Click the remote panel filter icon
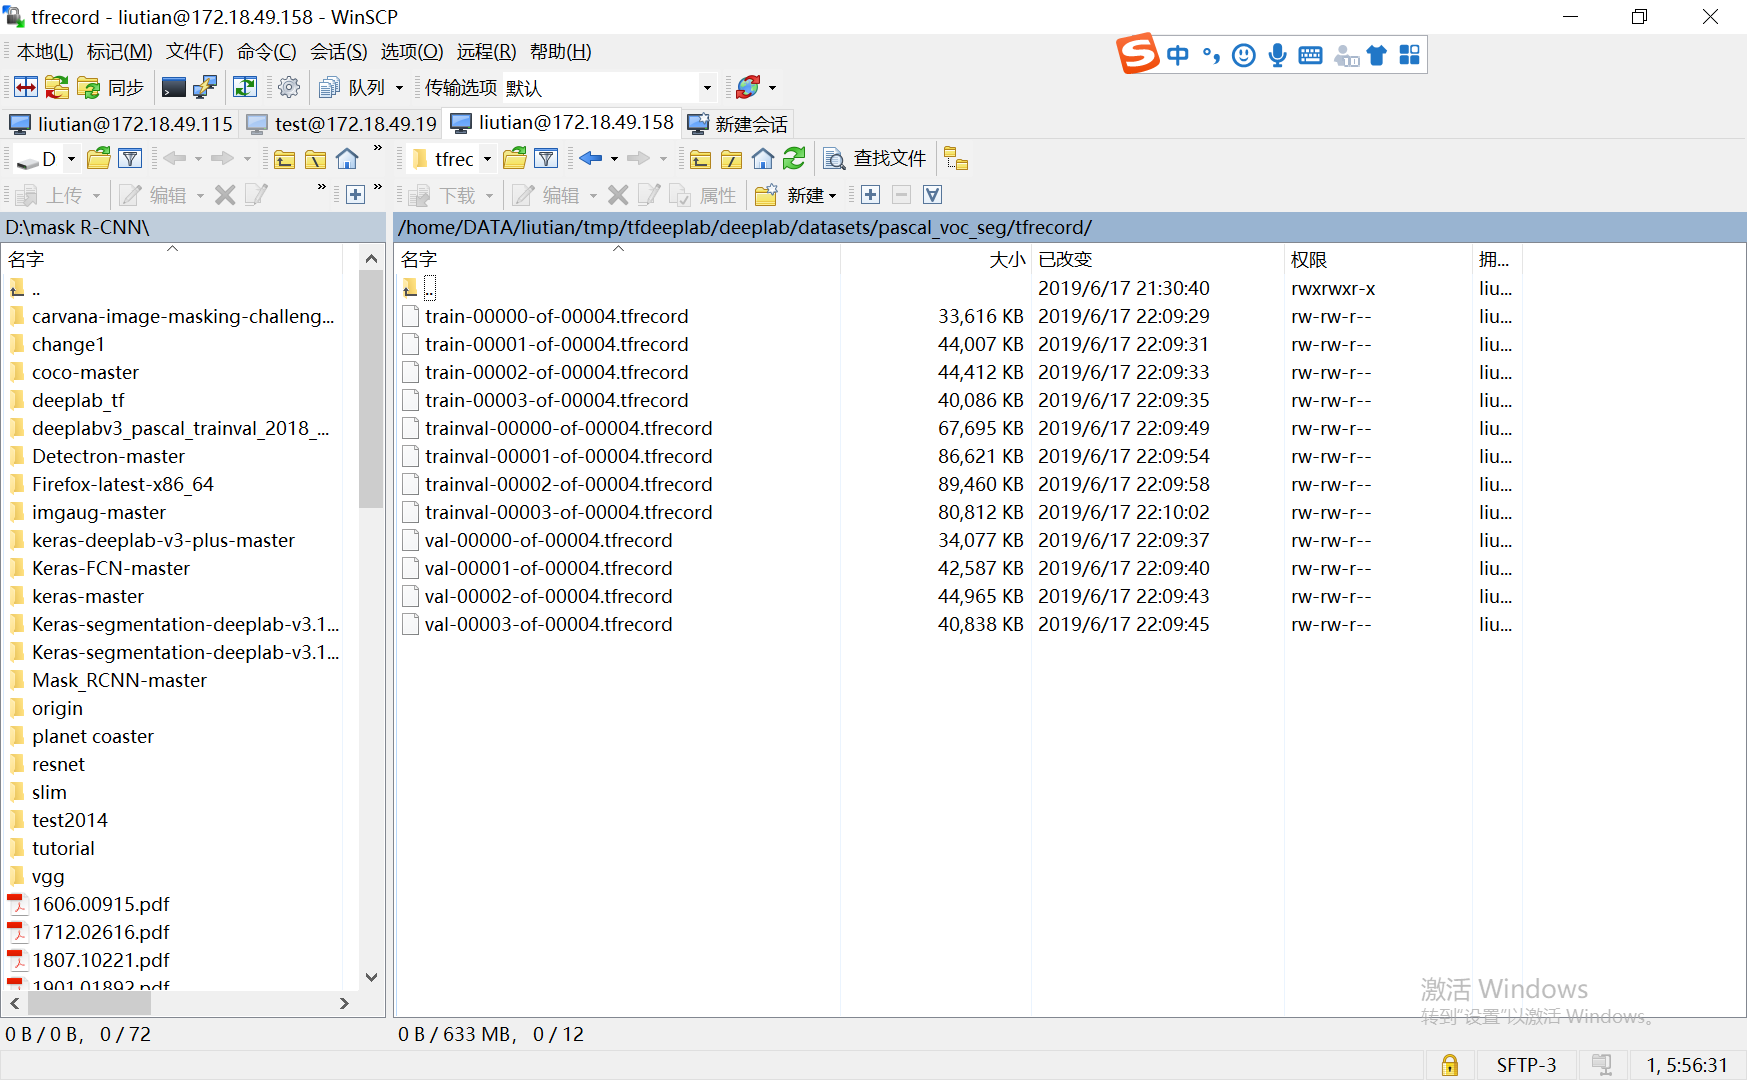Screen dimensions: 1747x1080 pyautogui.click(x=546, y=159)
